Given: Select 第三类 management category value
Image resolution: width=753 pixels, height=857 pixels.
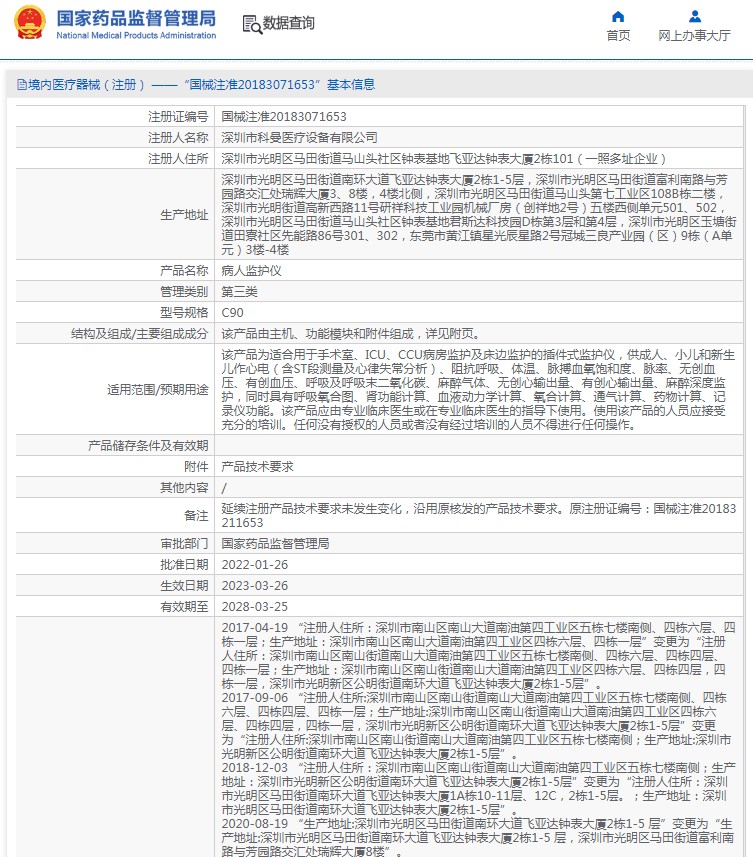Looking at the screenshot, I should click(239, 292).
